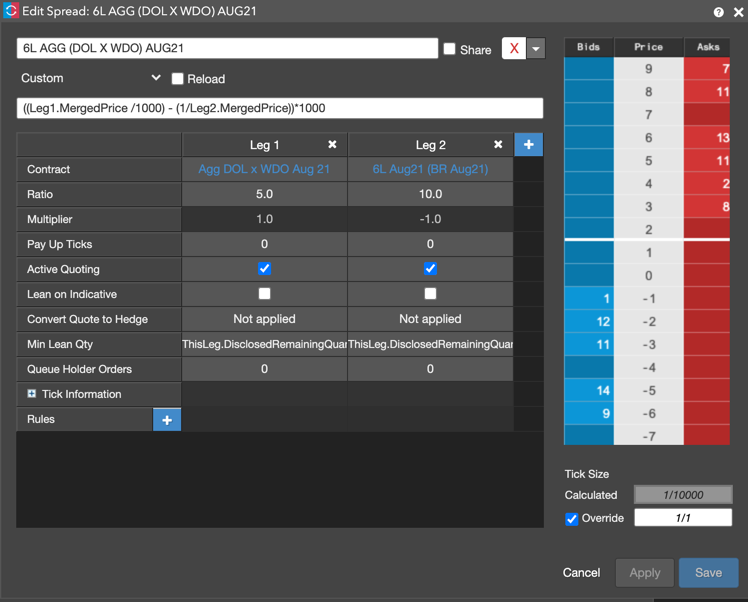Open Agg DOL x WDO Aug 21 contract
Image resolution: width=748 pixels, height=602 pixels.
click(264, 170)
